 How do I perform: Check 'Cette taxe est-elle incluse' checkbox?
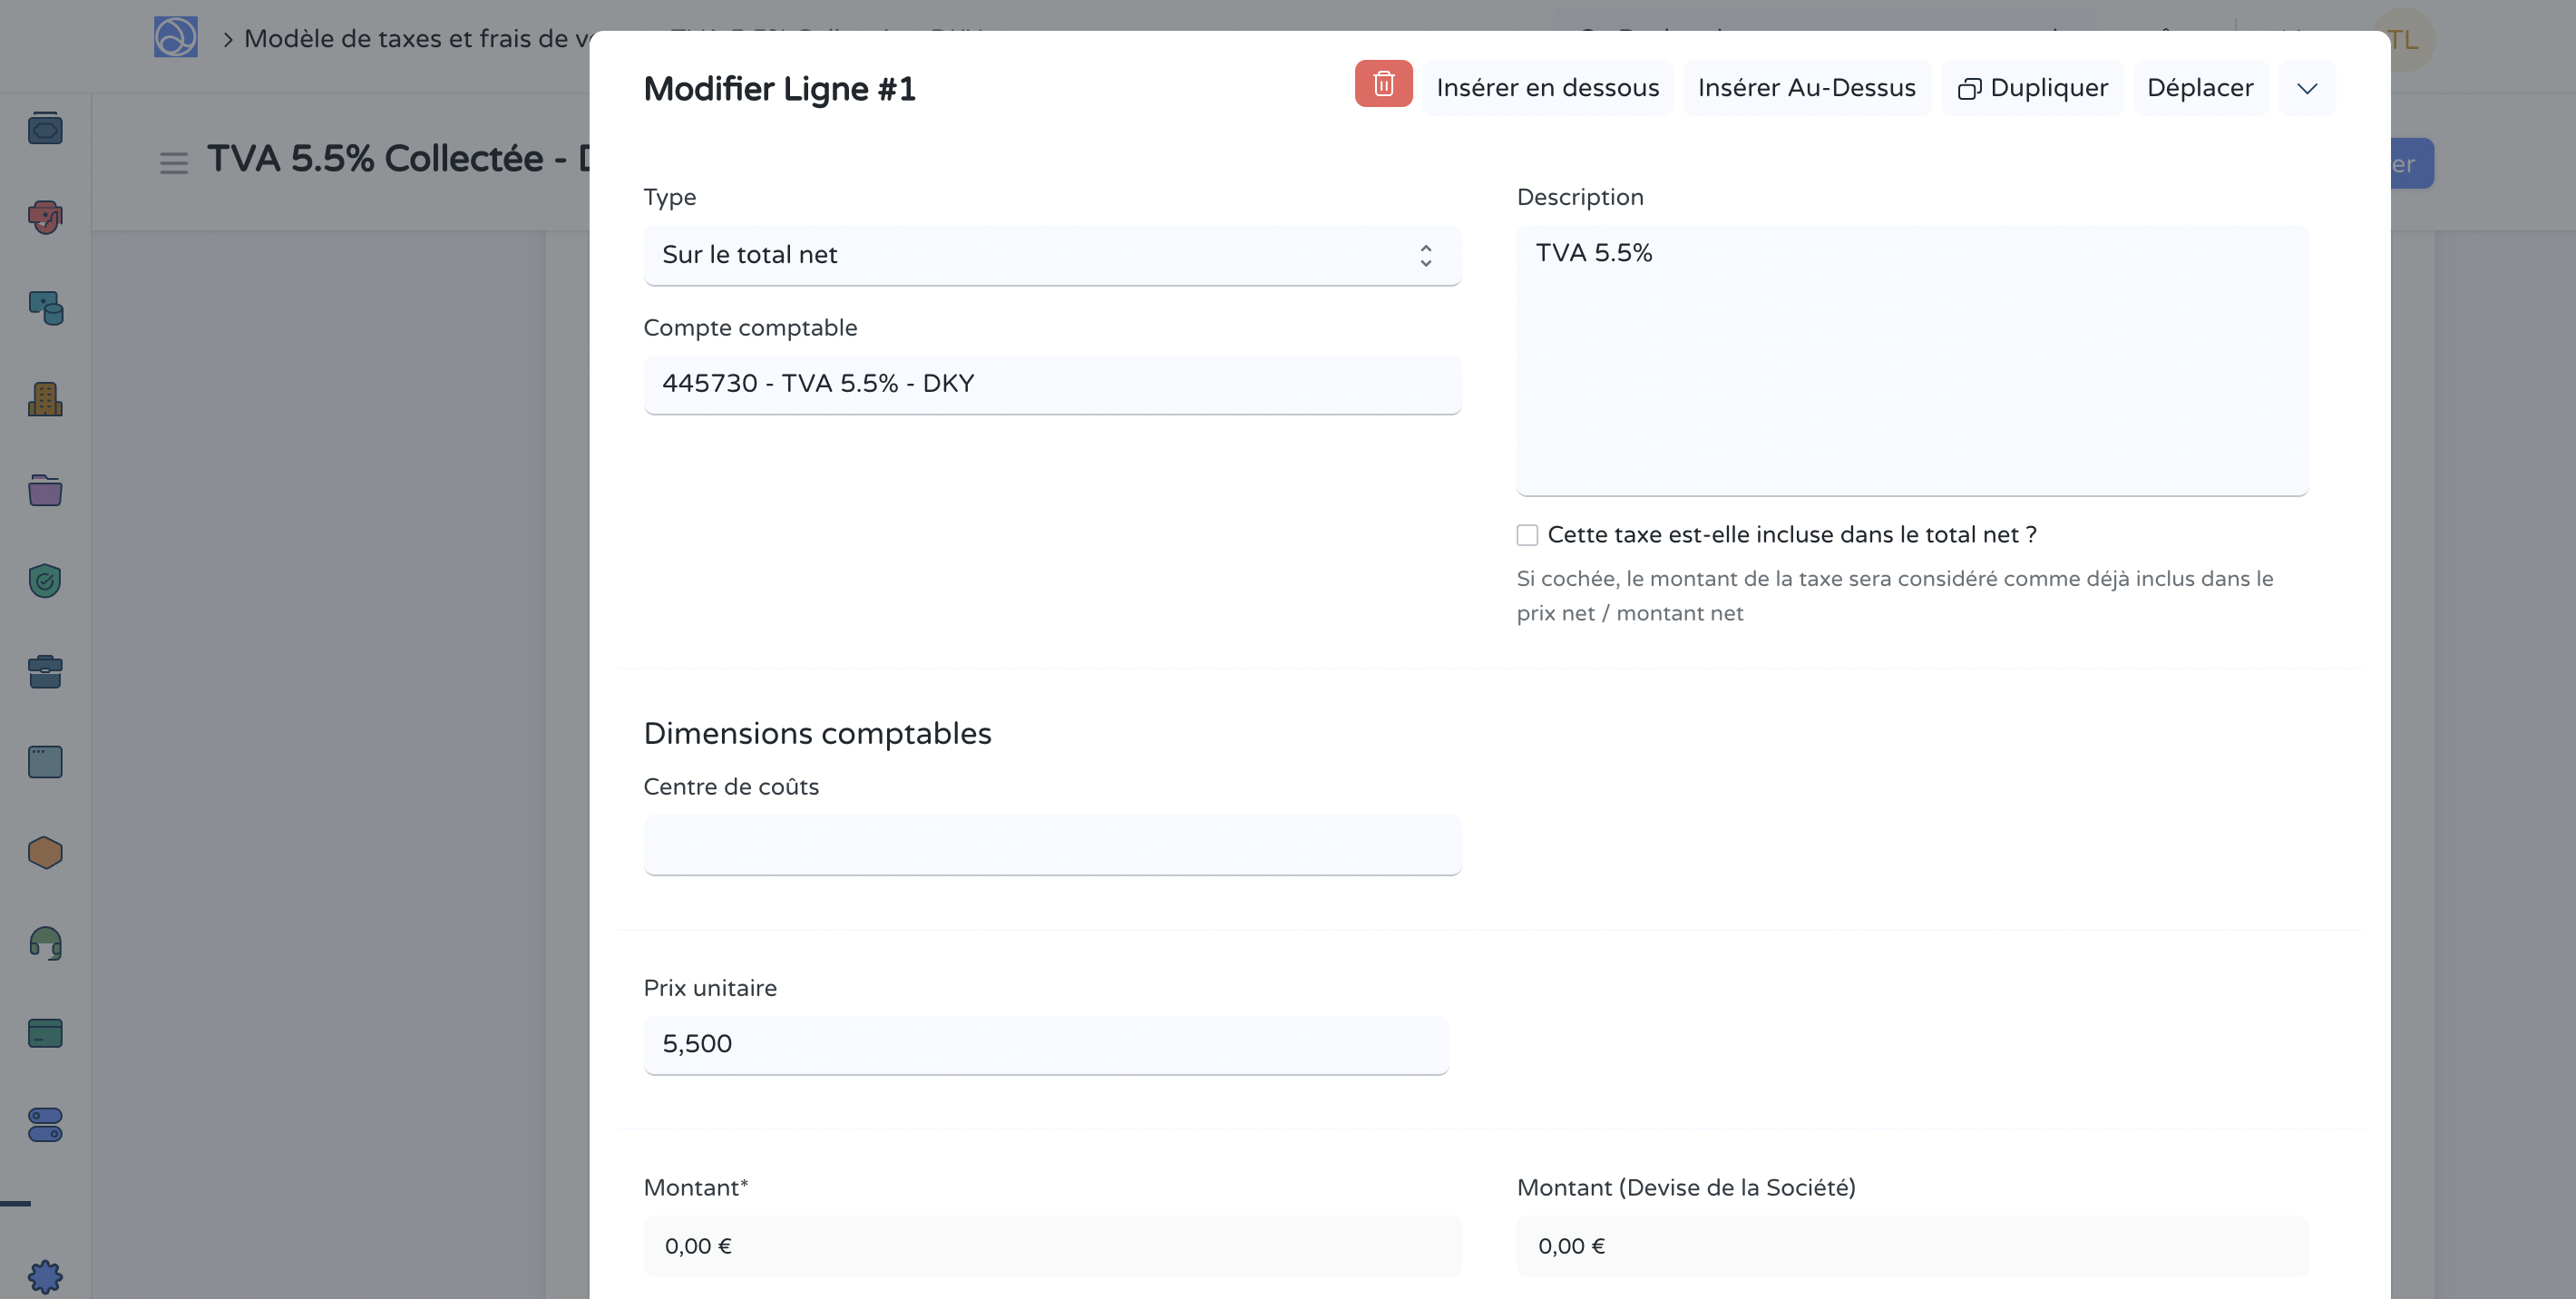[x=1527, y=535]
